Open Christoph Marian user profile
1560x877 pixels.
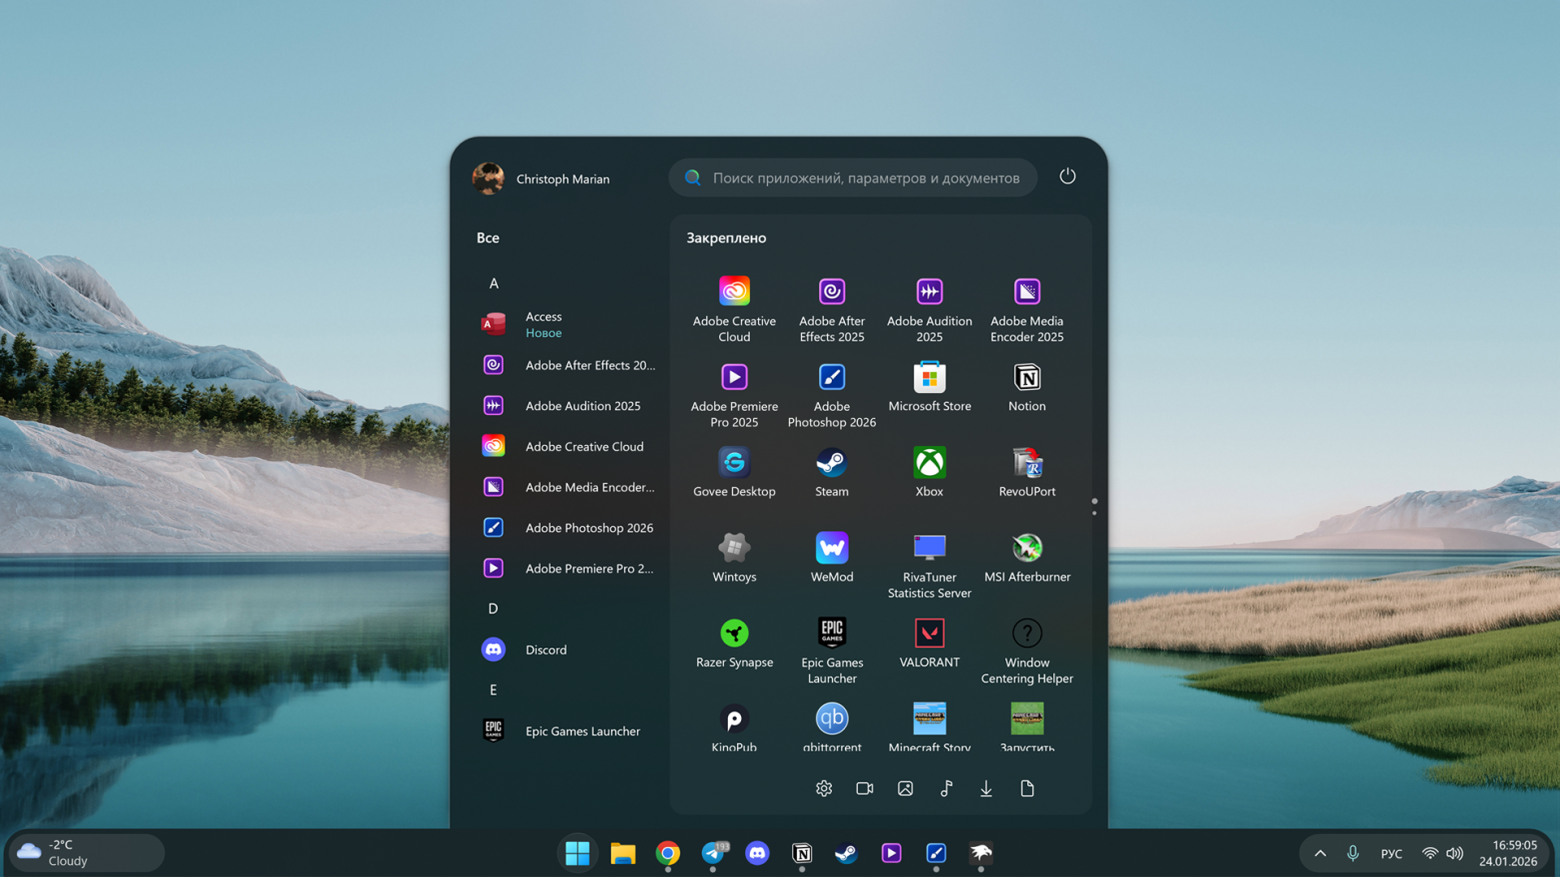pyautogui.click(x=541, y=178)
